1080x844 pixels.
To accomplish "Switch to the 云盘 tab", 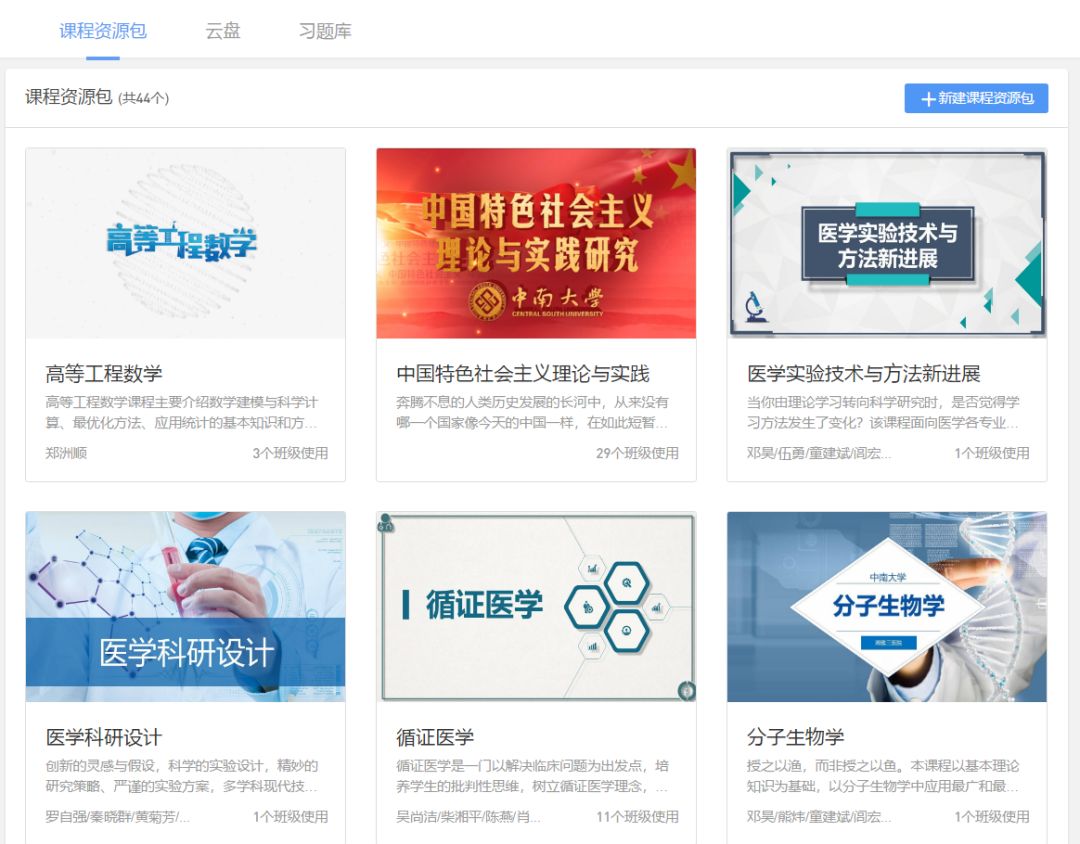I will point(223,31).
